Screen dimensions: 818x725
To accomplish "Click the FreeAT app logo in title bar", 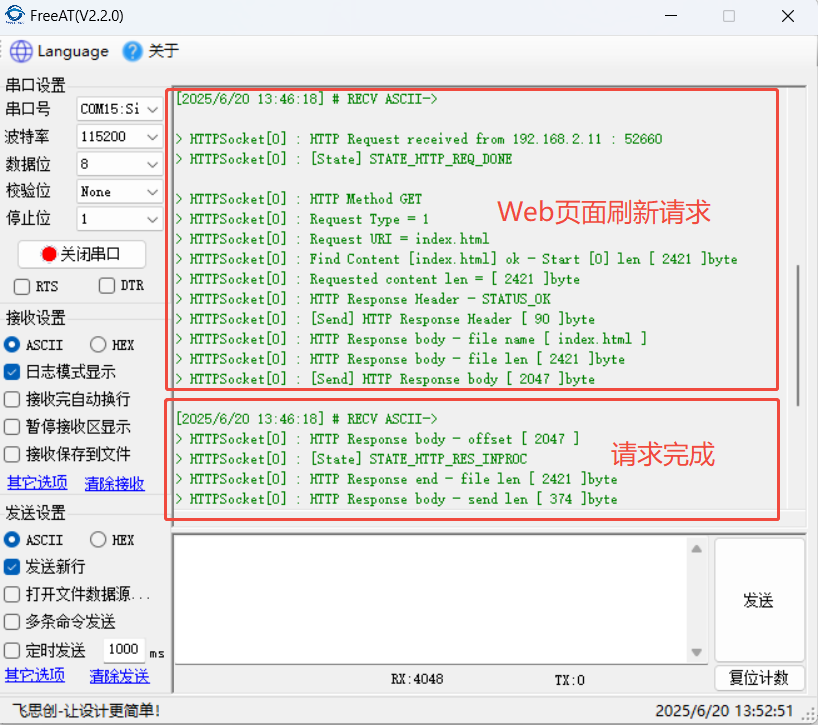I will (15, 15).
